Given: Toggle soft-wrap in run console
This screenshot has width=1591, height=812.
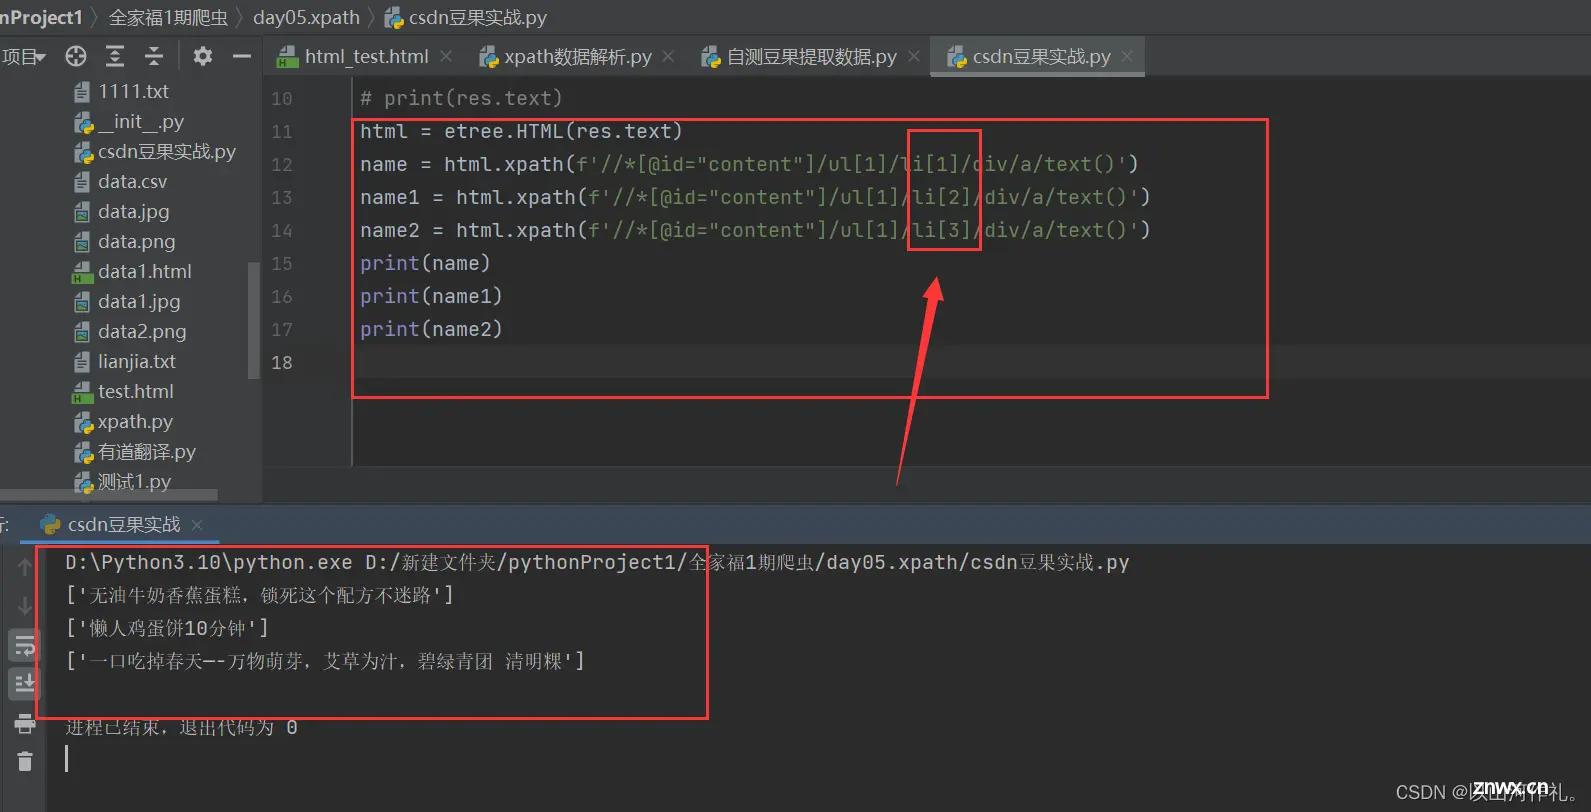Looking at the screenshot, I should tap(25, 645).
